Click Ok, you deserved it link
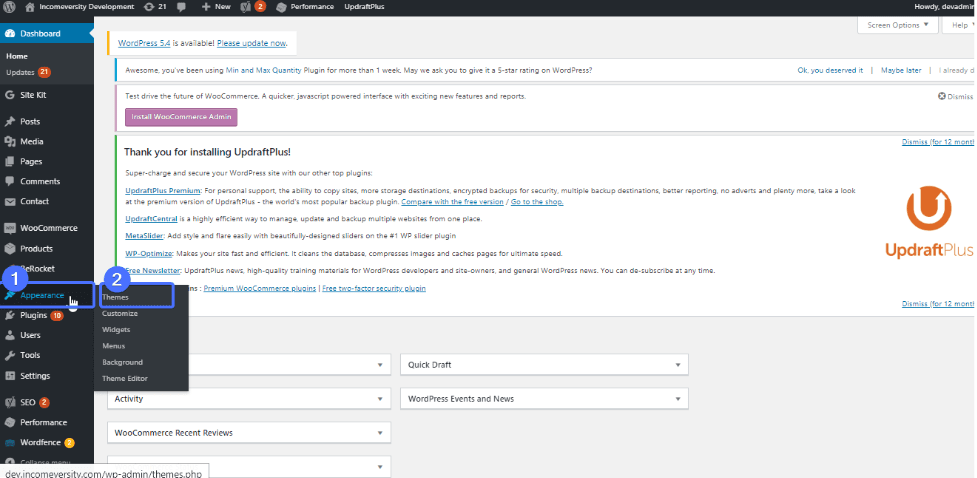Viewport: 977px width, 478px height. [x=830, y=70]
